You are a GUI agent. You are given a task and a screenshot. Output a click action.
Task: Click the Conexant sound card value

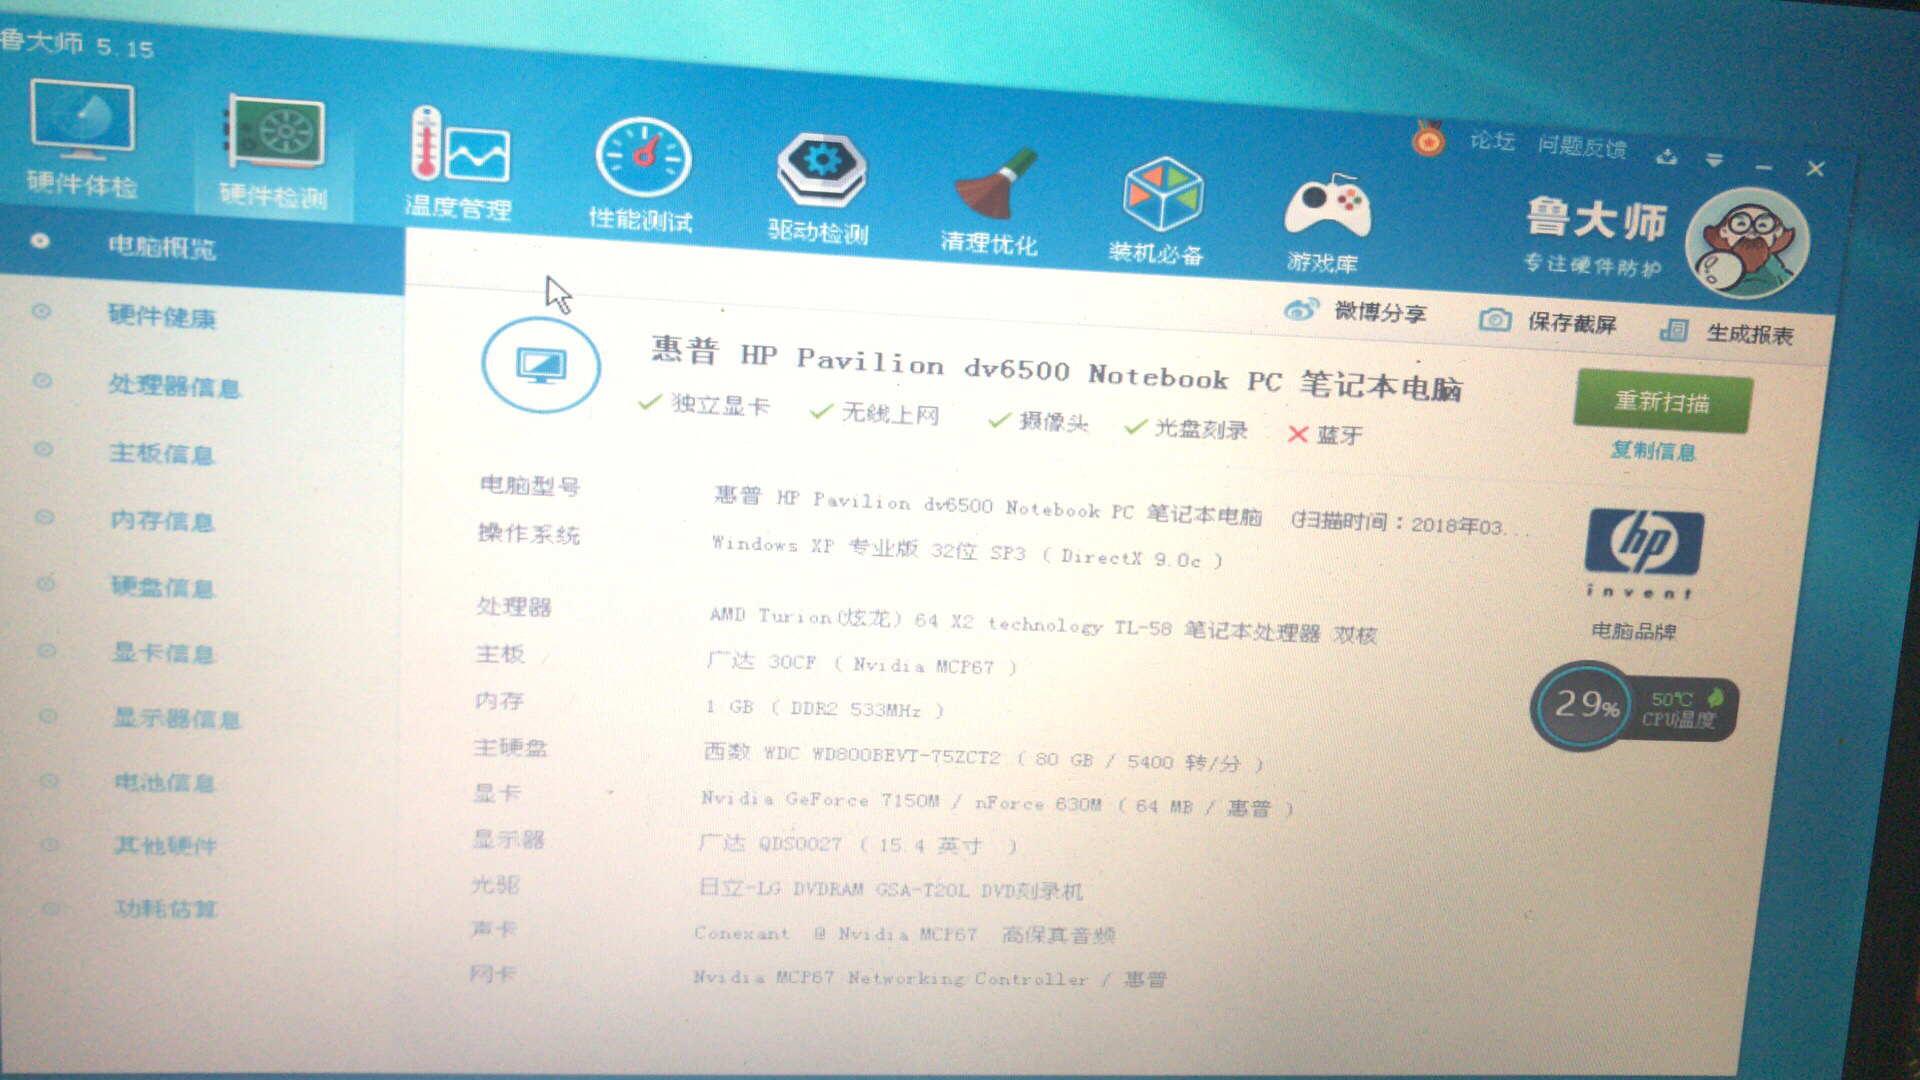click(904, 934)
